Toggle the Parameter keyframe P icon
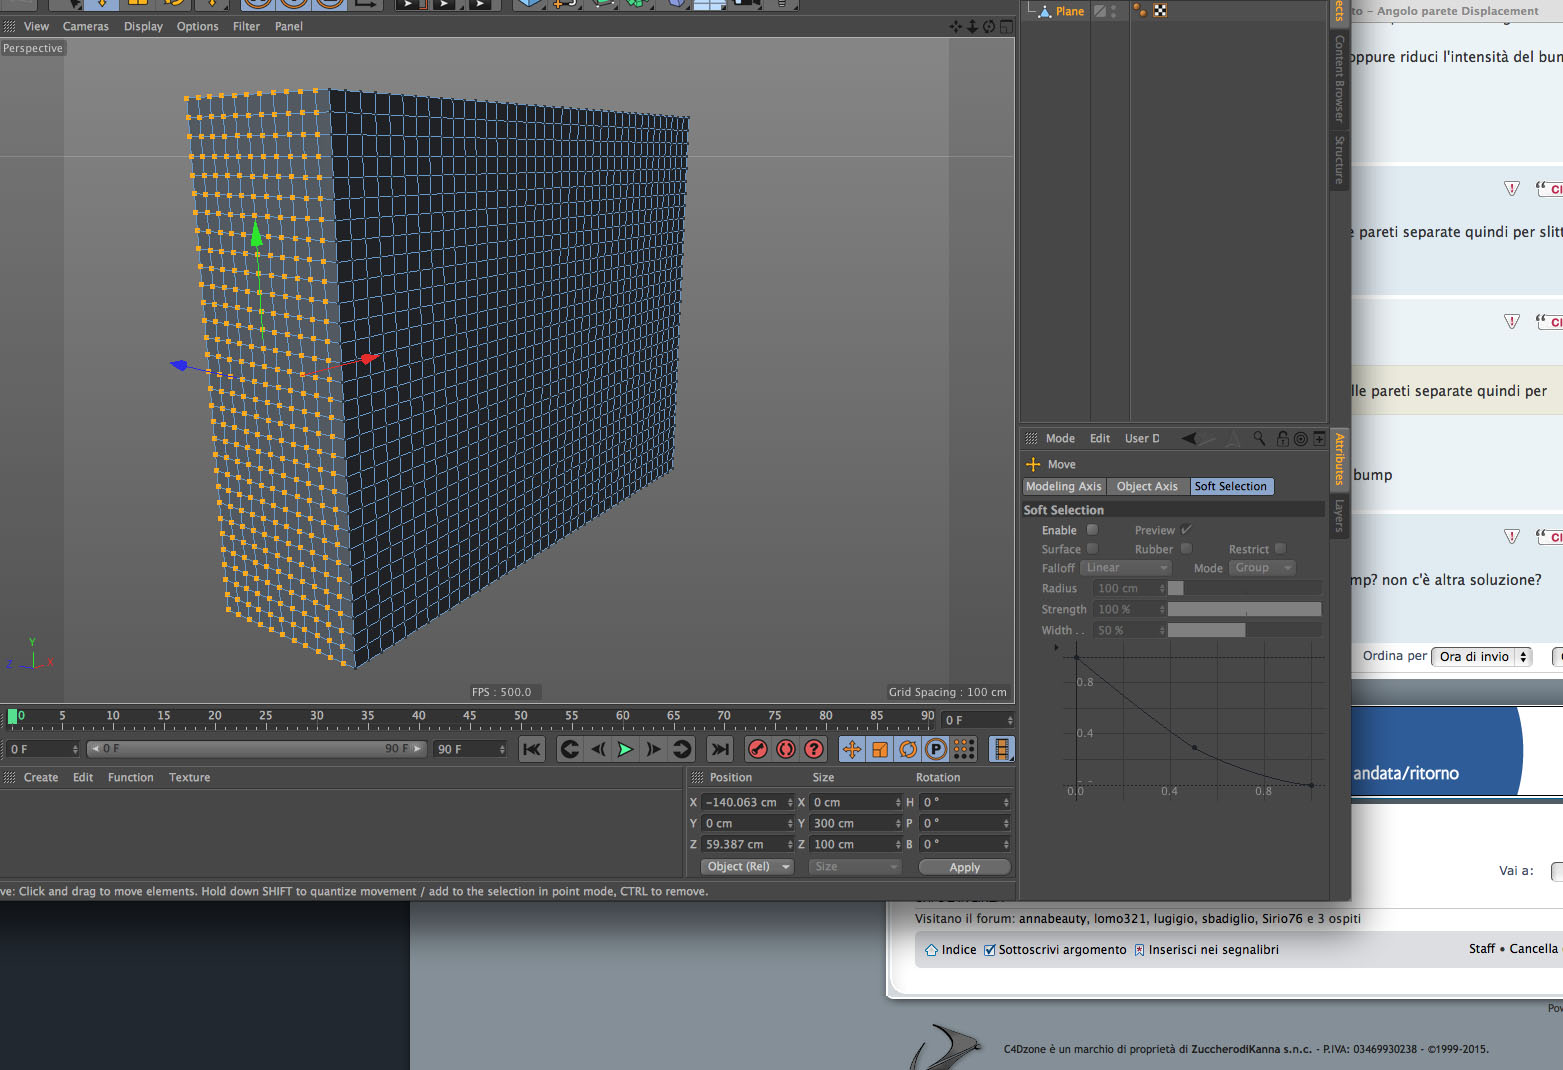The width and height of the screenshot is (1563, 1070). point(936,749)
